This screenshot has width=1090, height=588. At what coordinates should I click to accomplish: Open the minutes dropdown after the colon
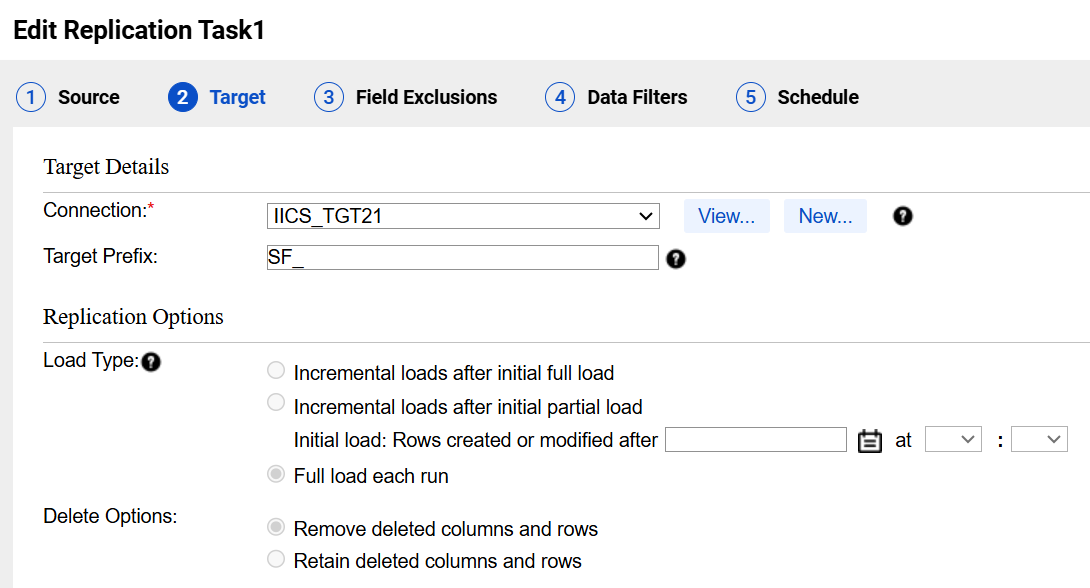[x=1039, y=439]
